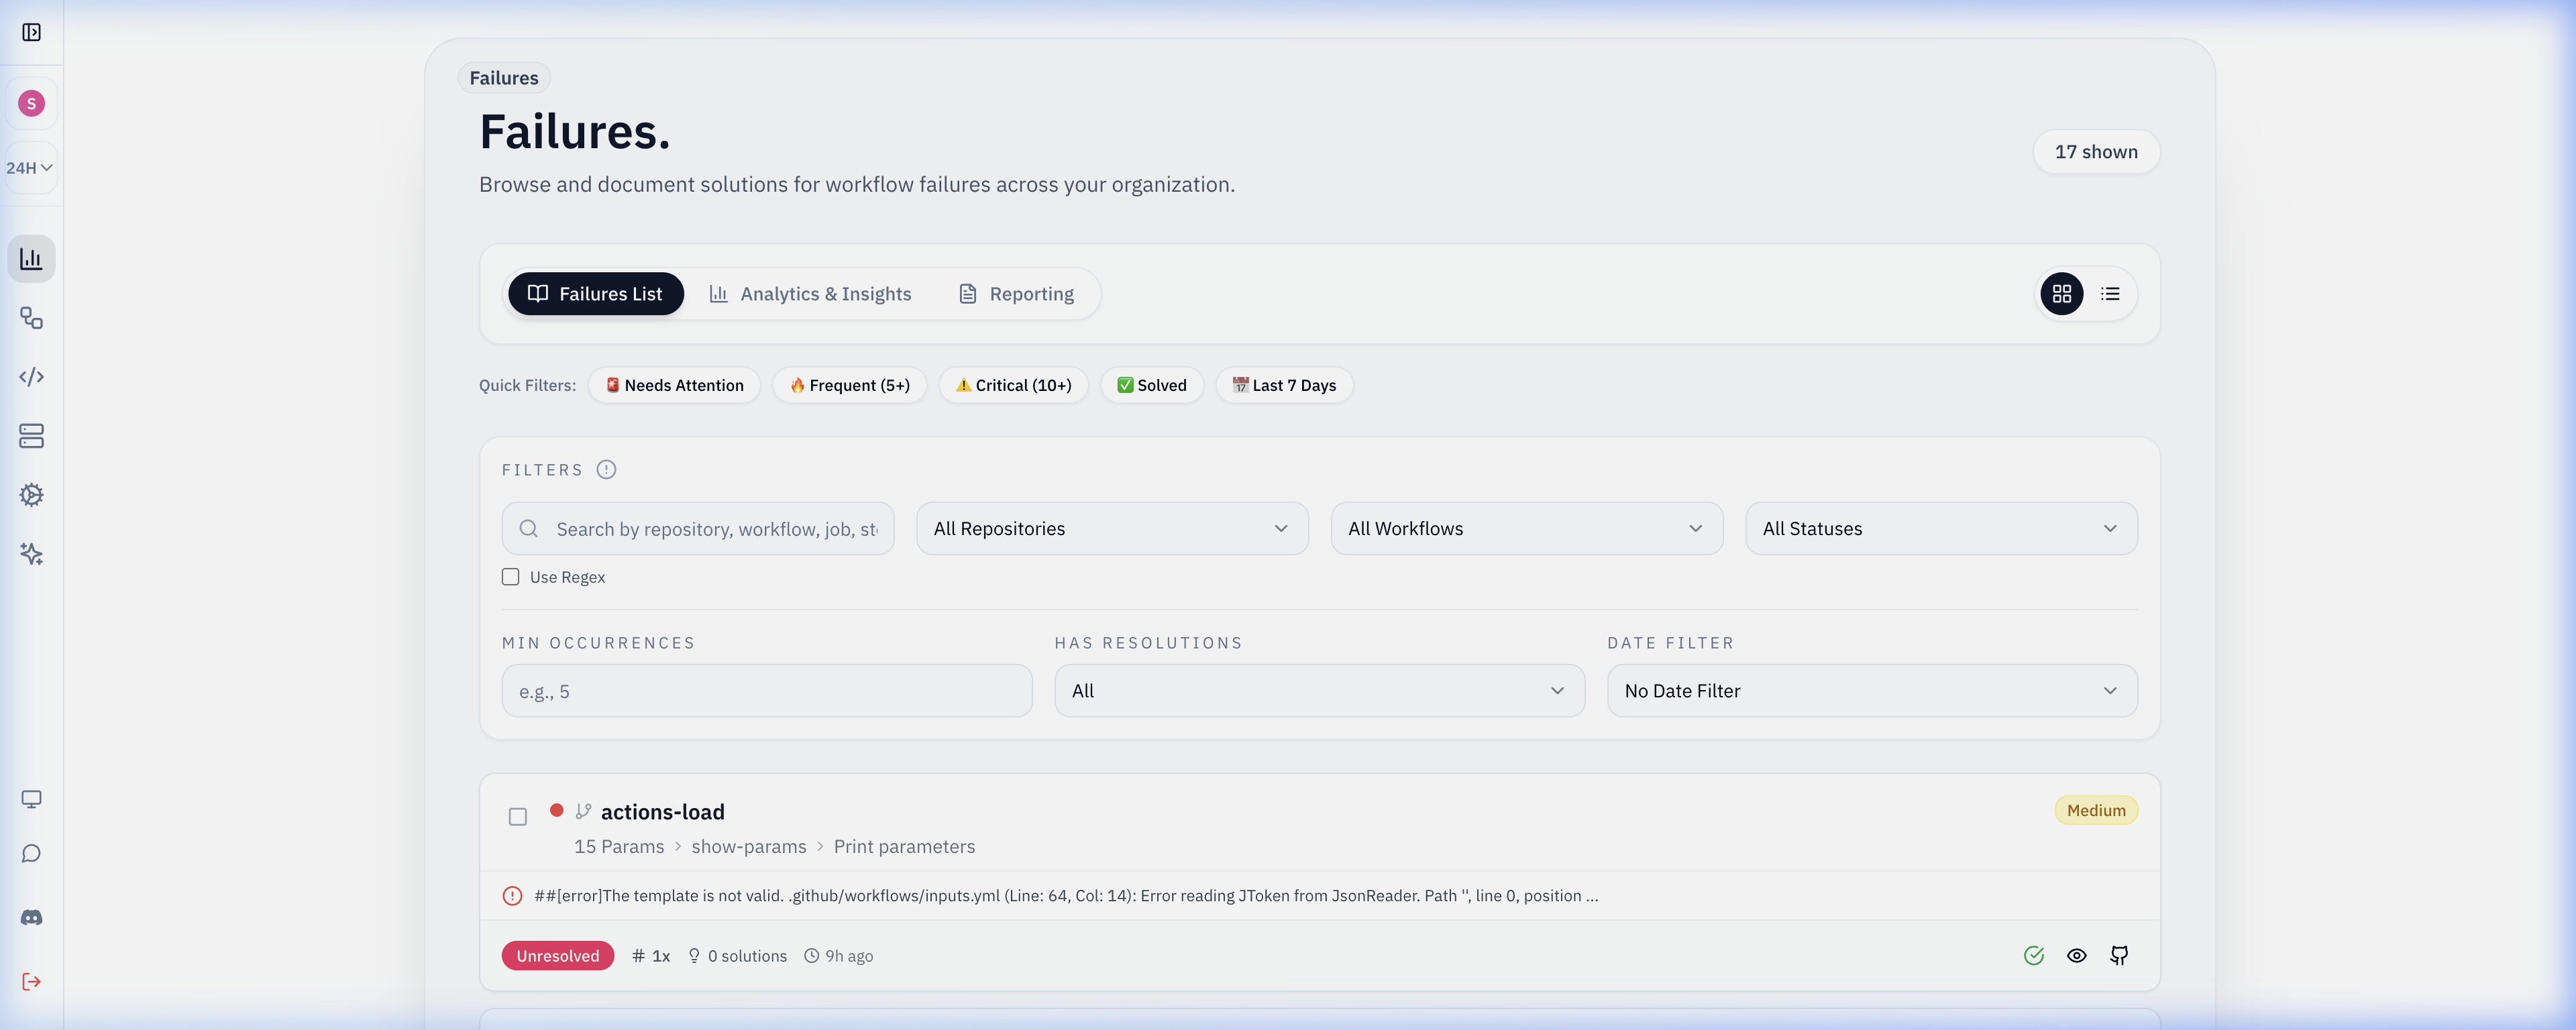View details with the eye icon on actions-load
This screenshot has height=1030, width=2576.
(2076, 955)
